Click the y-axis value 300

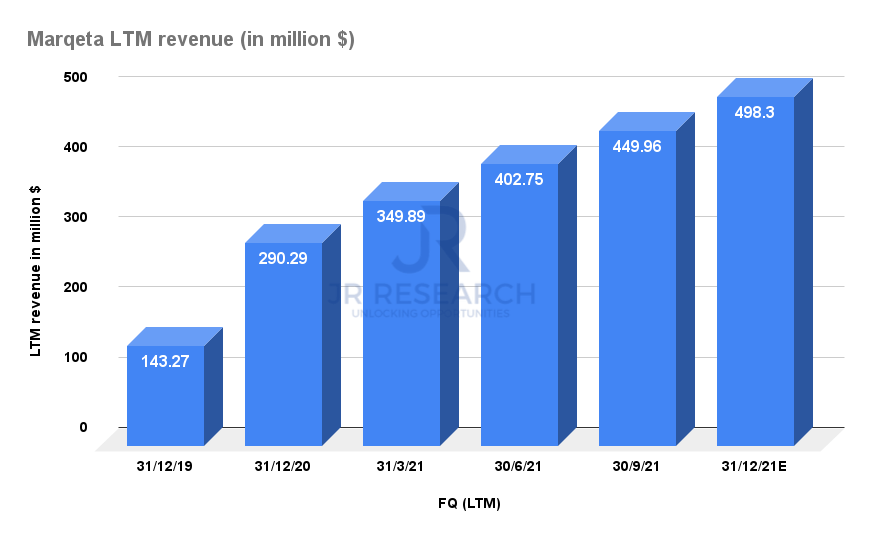pos(76,217)
